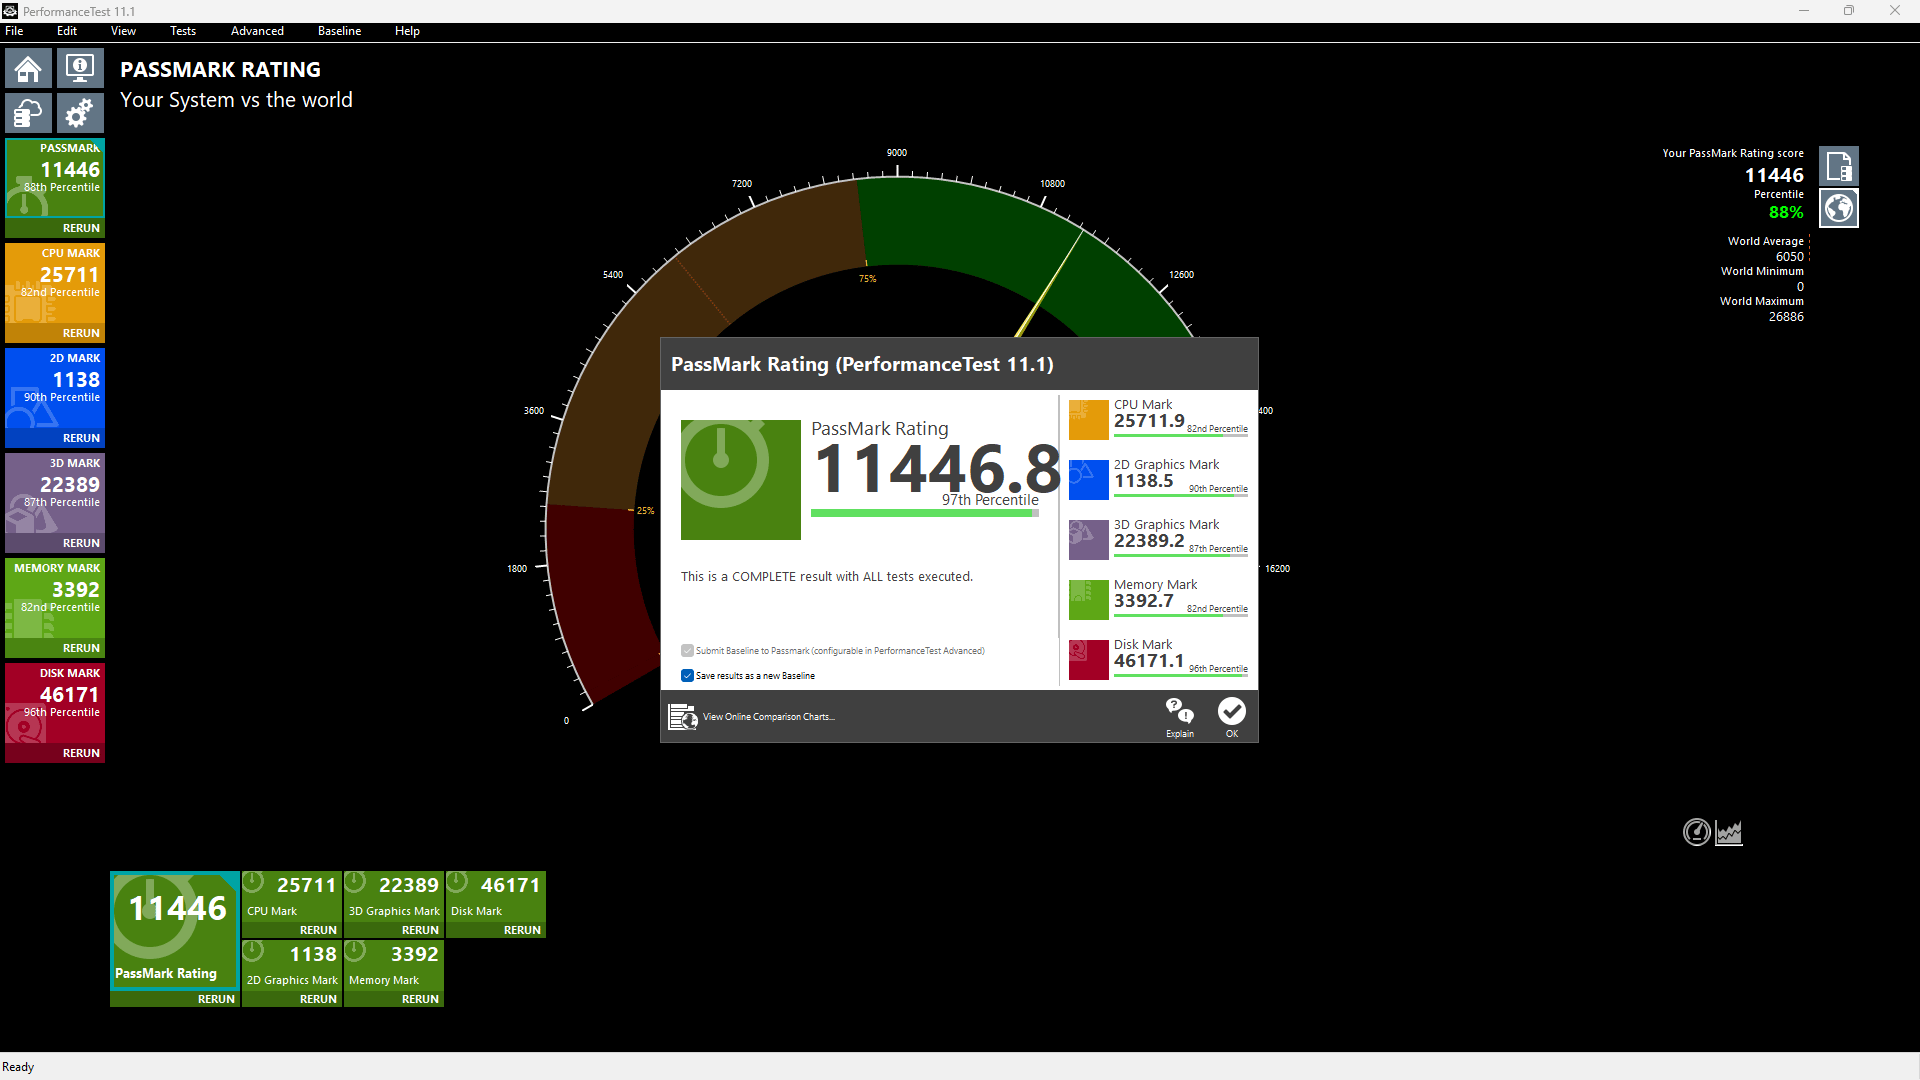Open the Home icon in the sidebar

click(28, 69)
